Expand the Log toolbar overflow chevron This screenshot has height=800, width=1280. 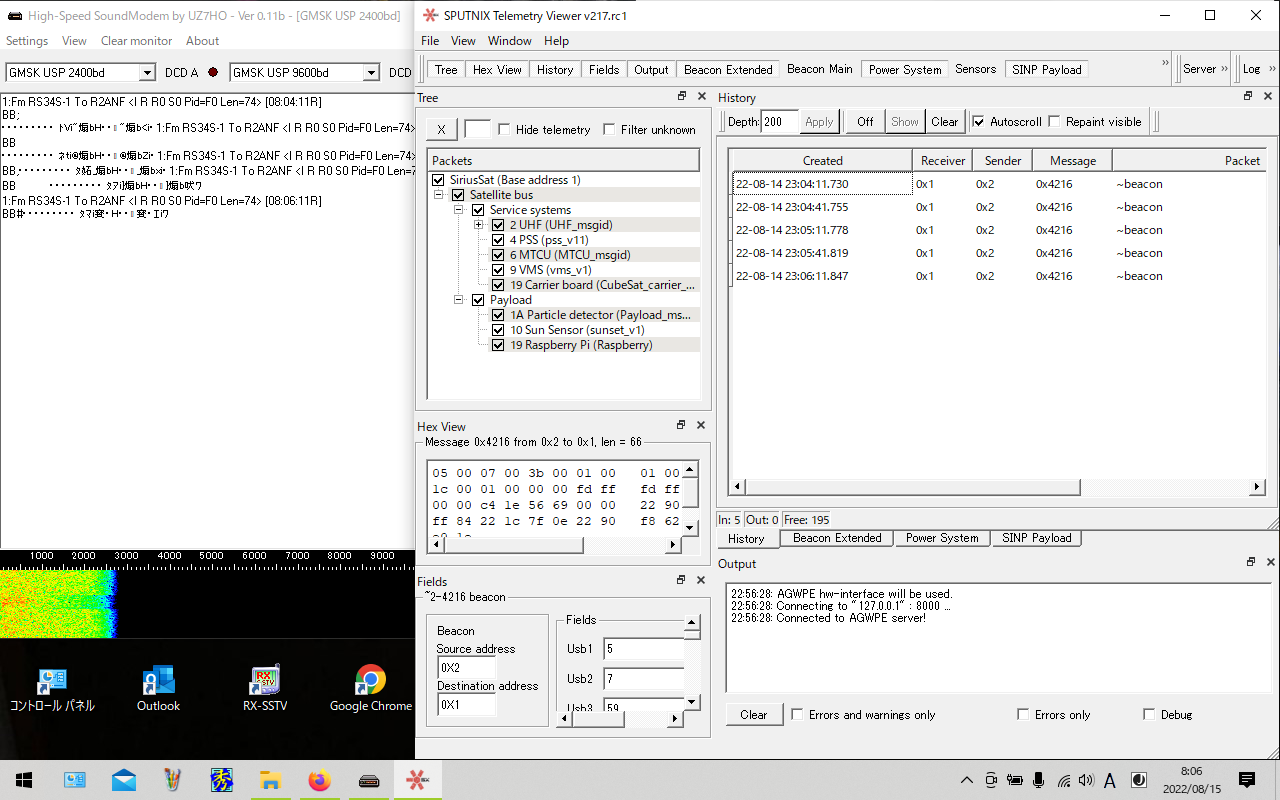[x=1270, y=69]
